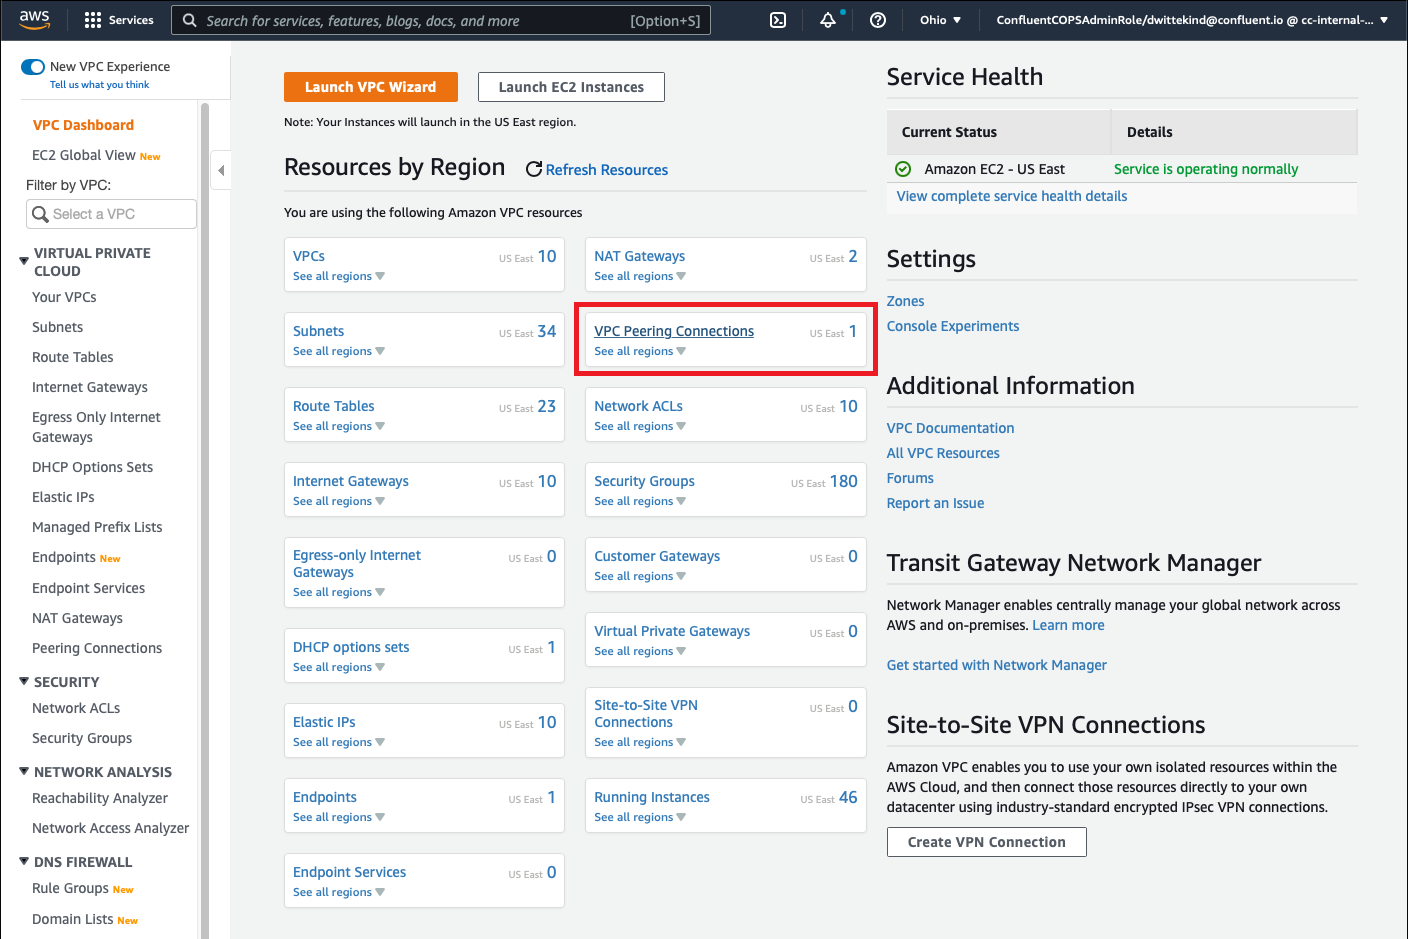Click the magnifier icon in the VPC filter
Viewport: 1408px width, 939px height.
click(40, 214)
